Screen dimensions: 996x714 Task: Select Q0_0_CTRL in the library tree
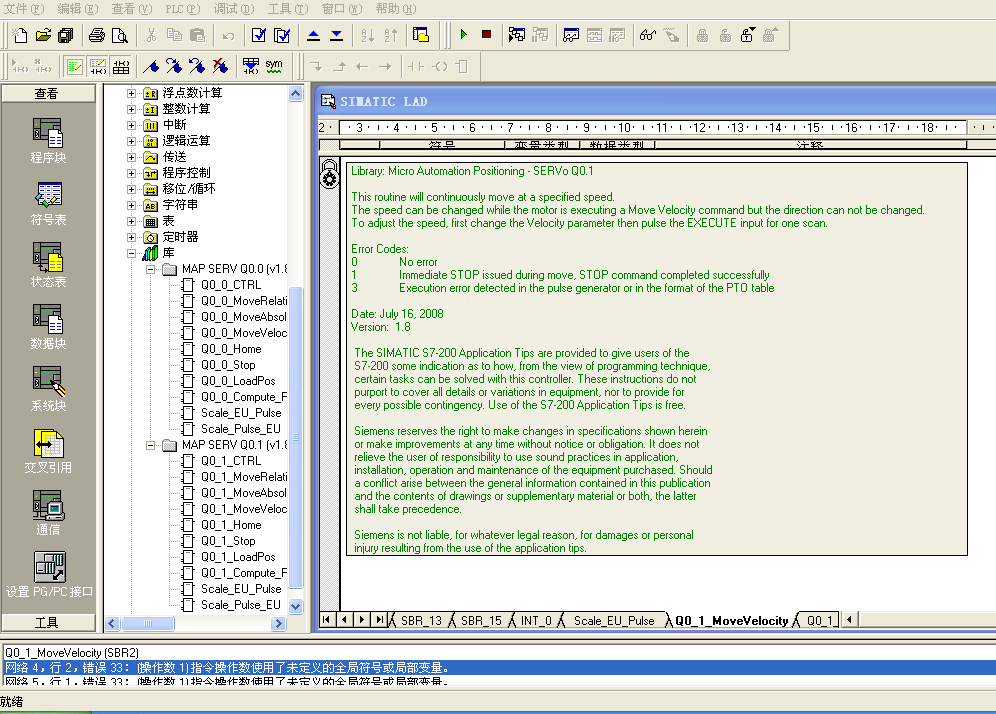click(x=231, y=285)
